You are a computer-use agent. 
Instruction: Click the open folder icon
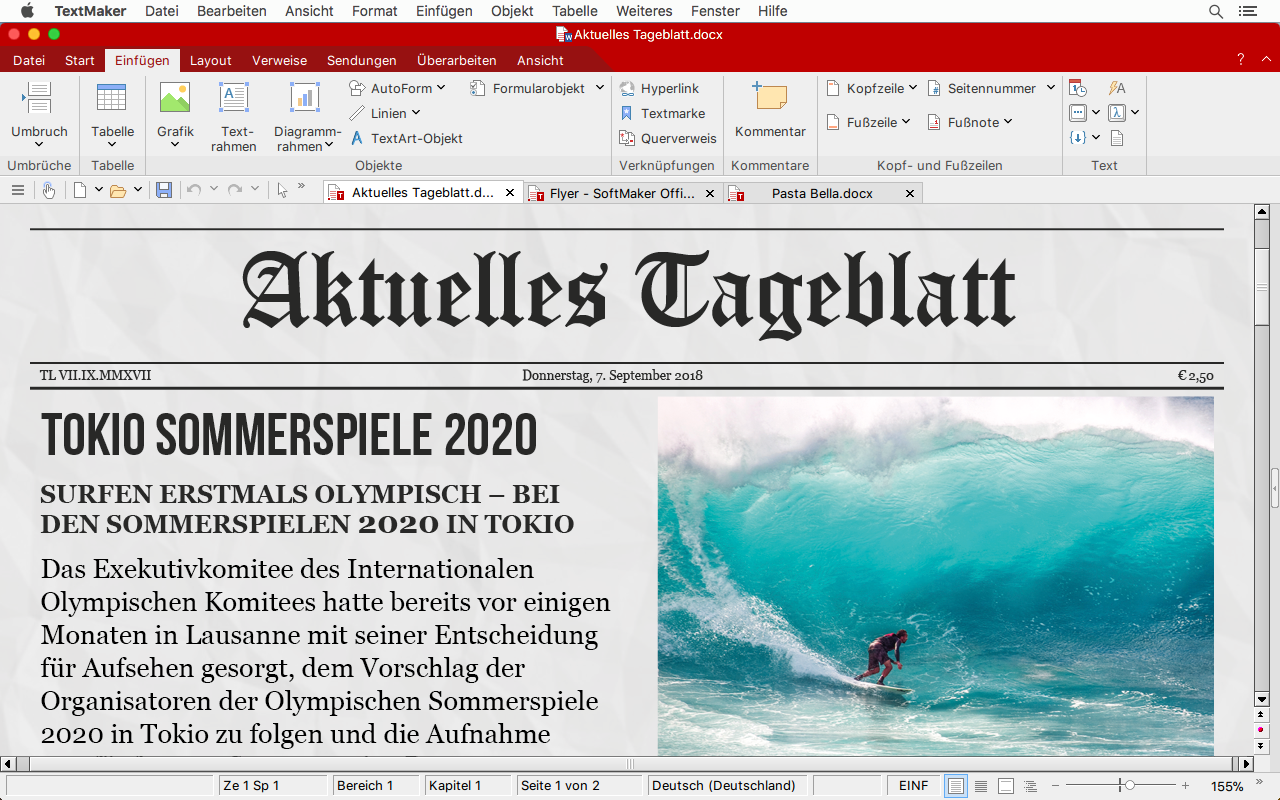click(118, 190)
